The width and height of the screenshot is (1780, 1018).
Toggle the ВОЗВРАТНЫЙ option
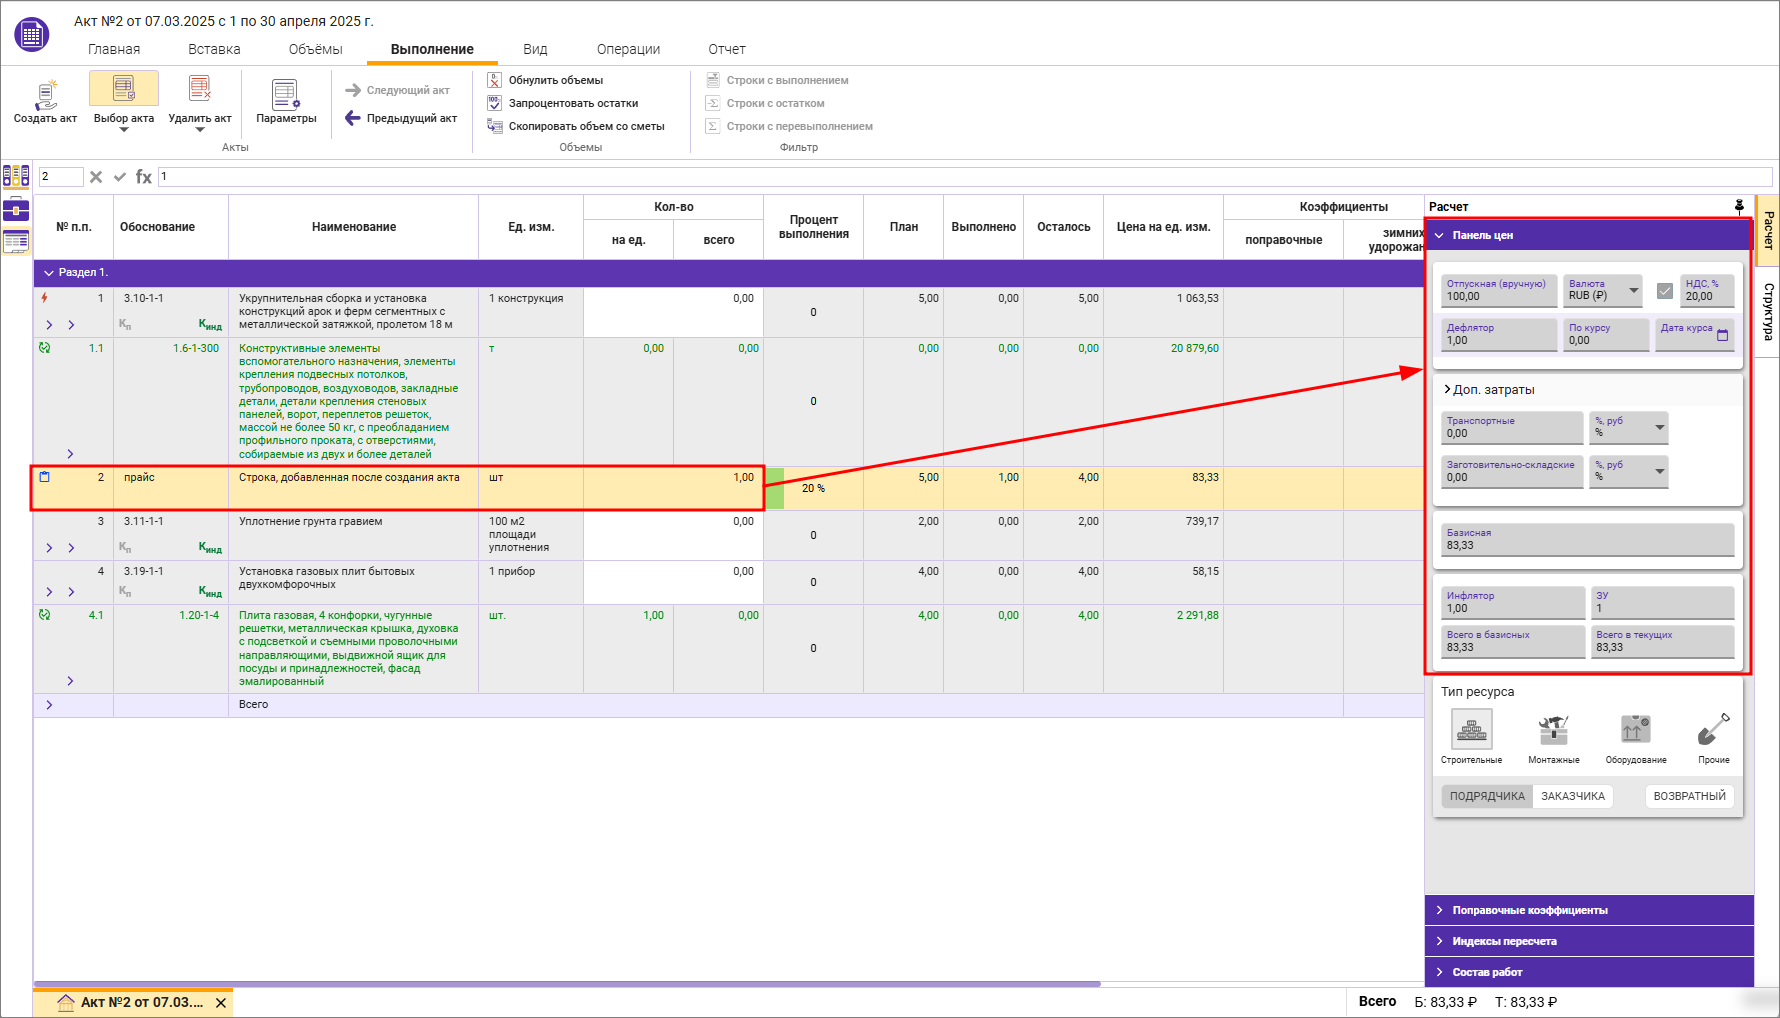1689,796
